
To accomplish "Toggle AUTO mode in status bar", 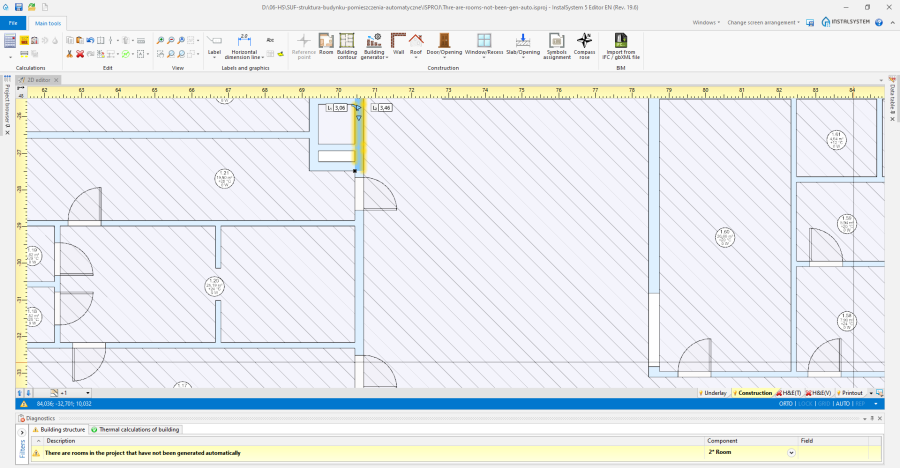I will pos(843,404).
